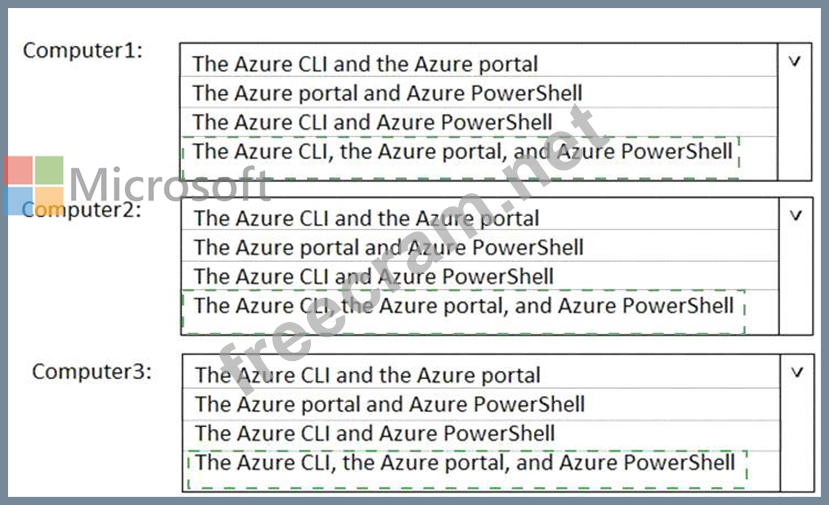This screenshot has height=505, width=829.
Task: Expand the Computer1 dropdown arrow
Action: (795, 61)
